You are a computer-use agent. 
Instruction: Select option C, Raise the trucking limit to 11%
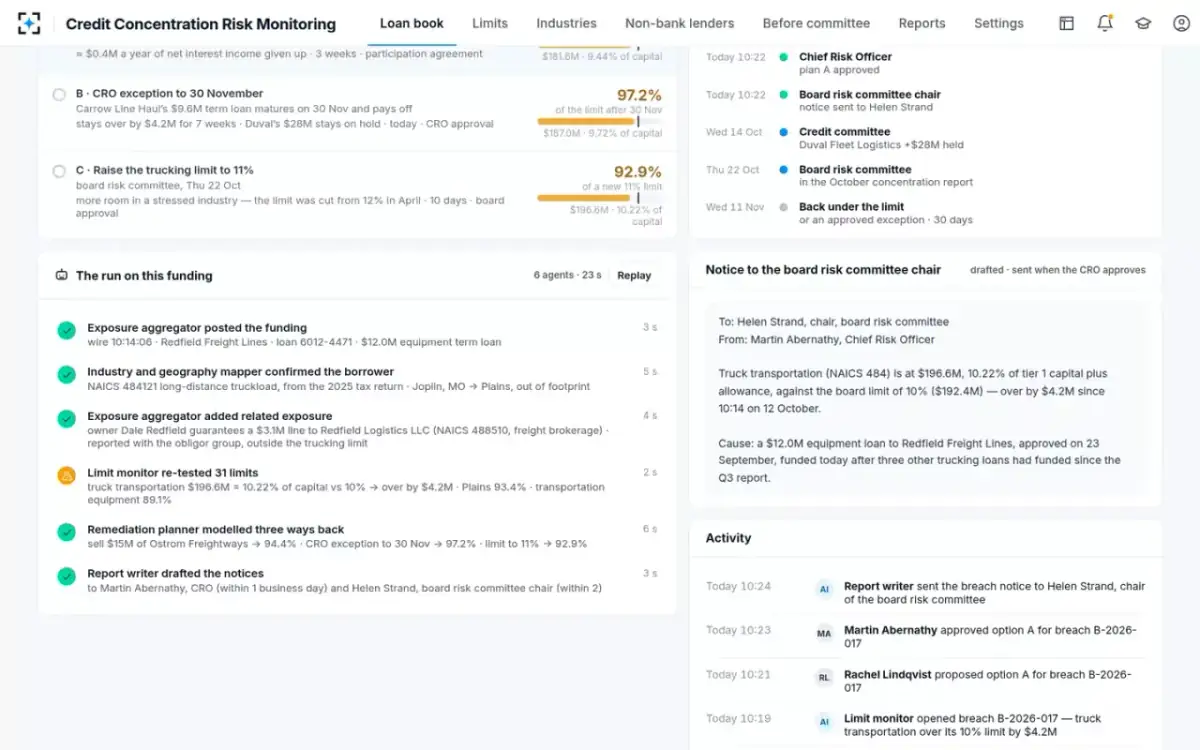[x=59, y=171]
